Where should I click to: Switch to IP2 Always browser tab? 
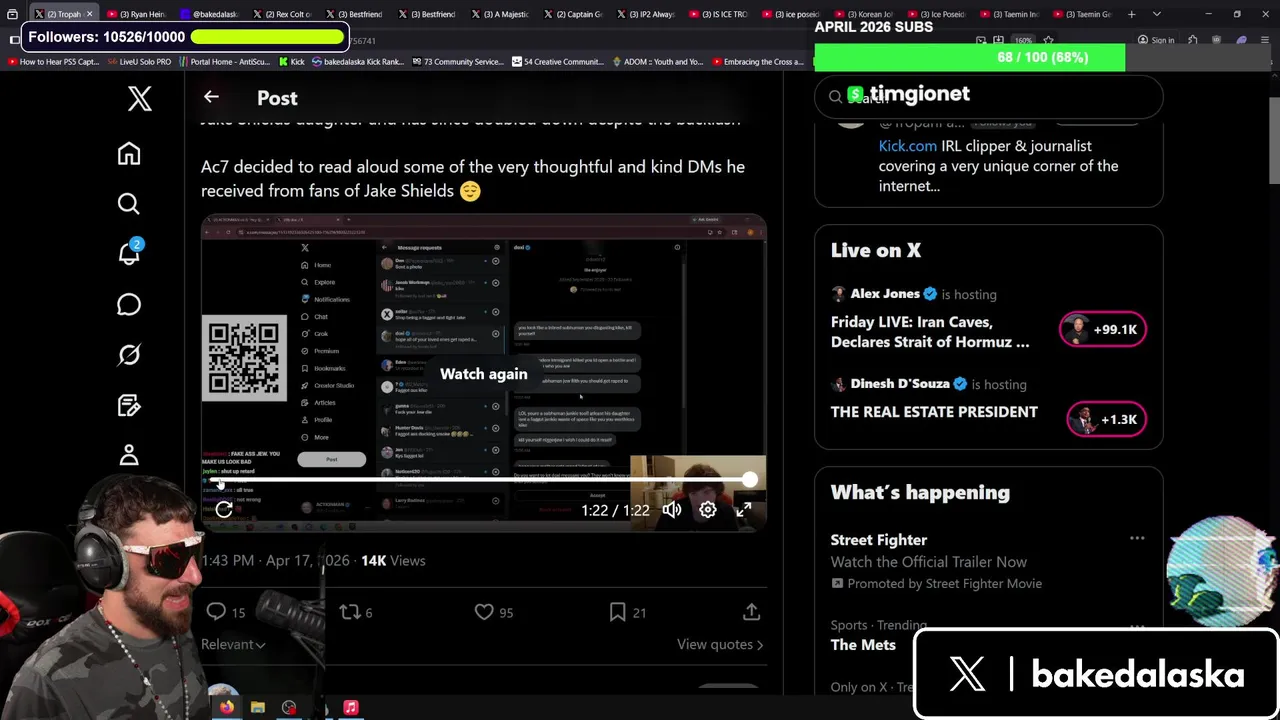click(646, 14)
